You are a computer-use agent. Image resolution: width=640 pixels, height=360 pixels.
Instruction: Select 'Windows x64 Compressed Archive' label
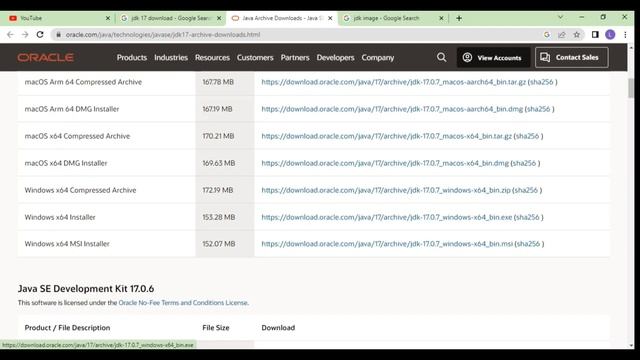tap(80, 190)
